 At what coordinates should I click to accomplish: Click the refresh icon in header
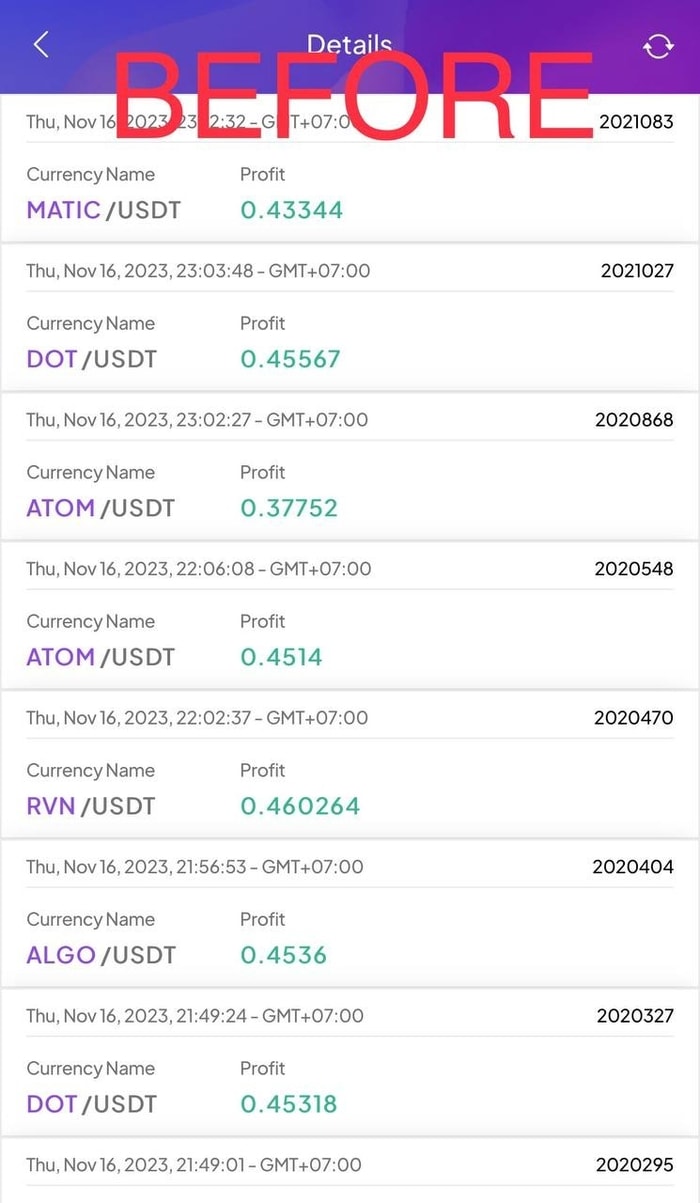click(658, 46)
